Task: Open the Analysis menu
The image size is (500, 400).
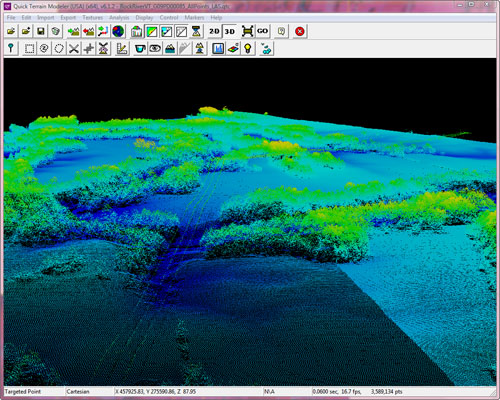Action: point(119,18)
